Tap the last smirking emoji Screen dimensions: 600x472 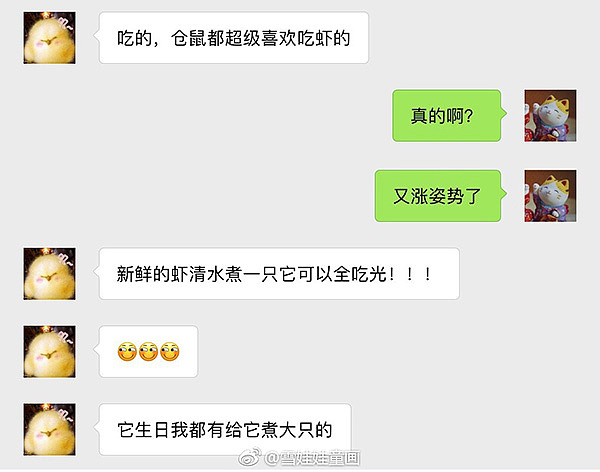click(x=170, y=352)
